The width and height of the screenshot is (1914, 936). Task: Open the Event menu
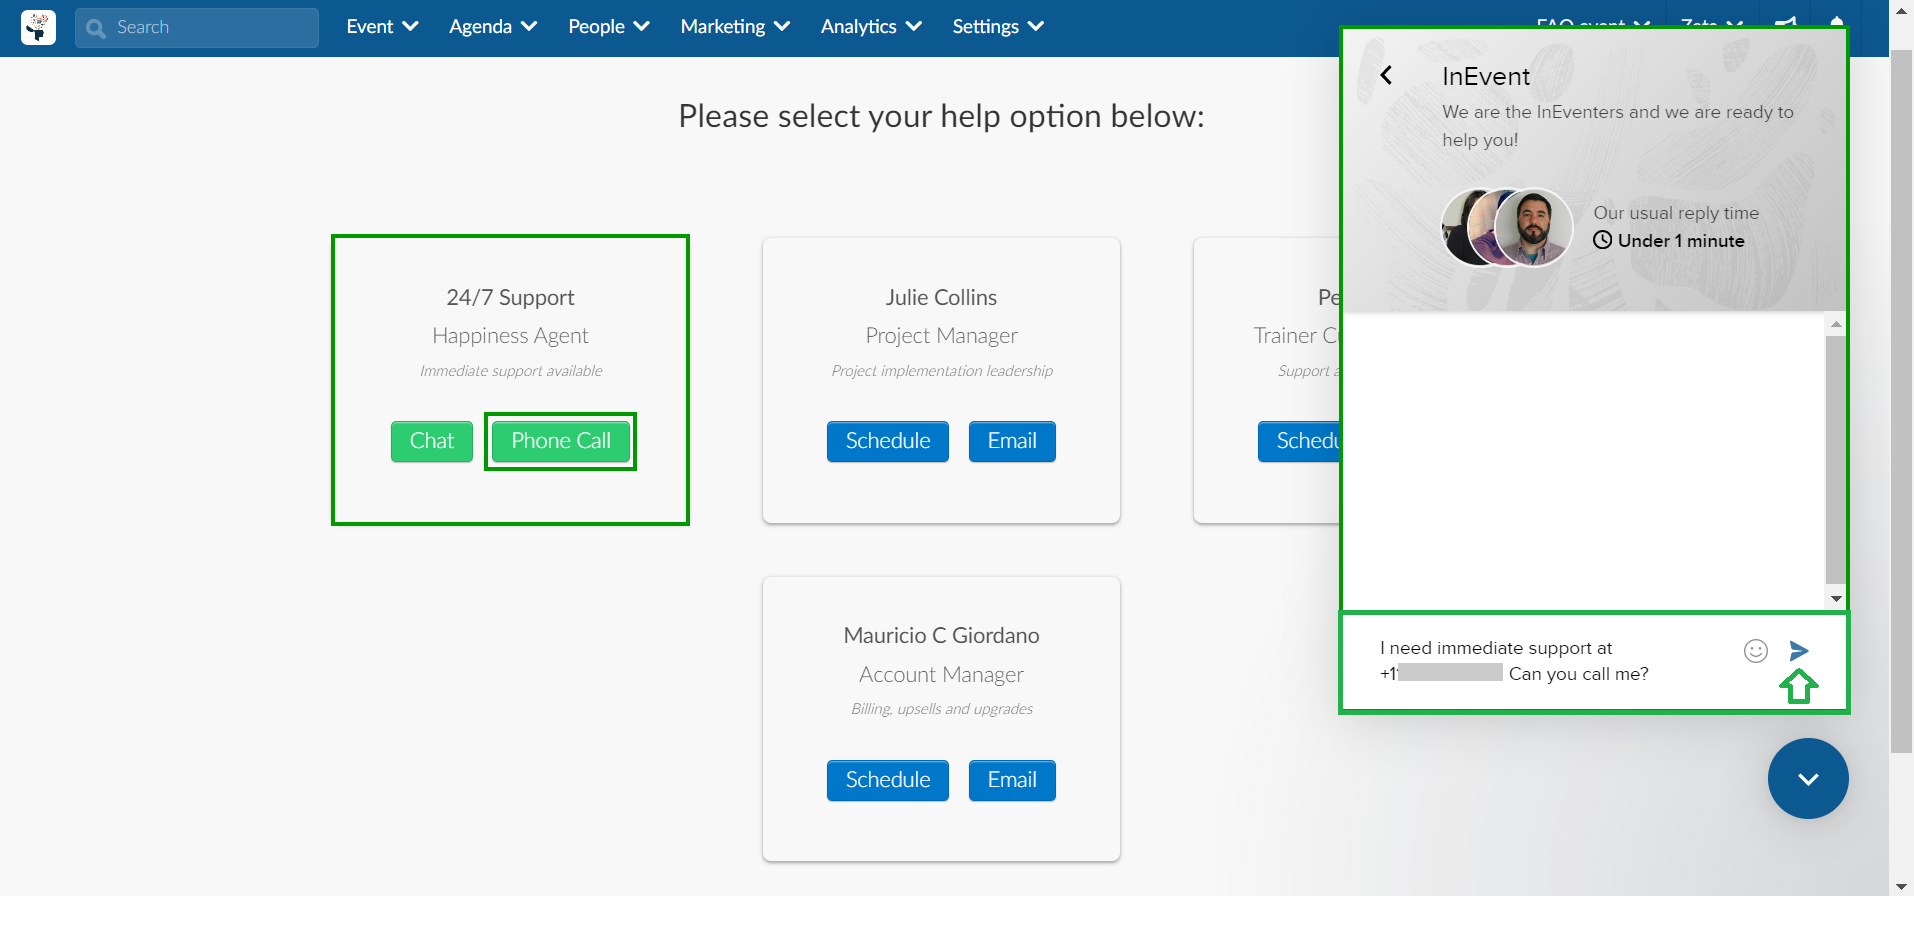pyautogui.click(x=382, y=27)
